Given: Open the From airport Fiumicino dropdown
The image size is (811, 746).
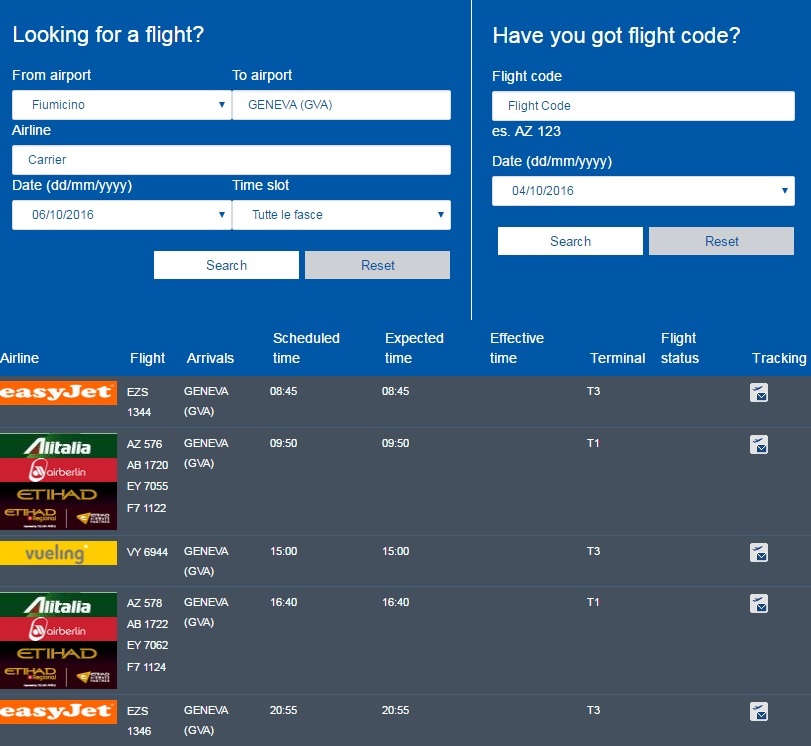Looking at the screenshot, I should [121, 105].
